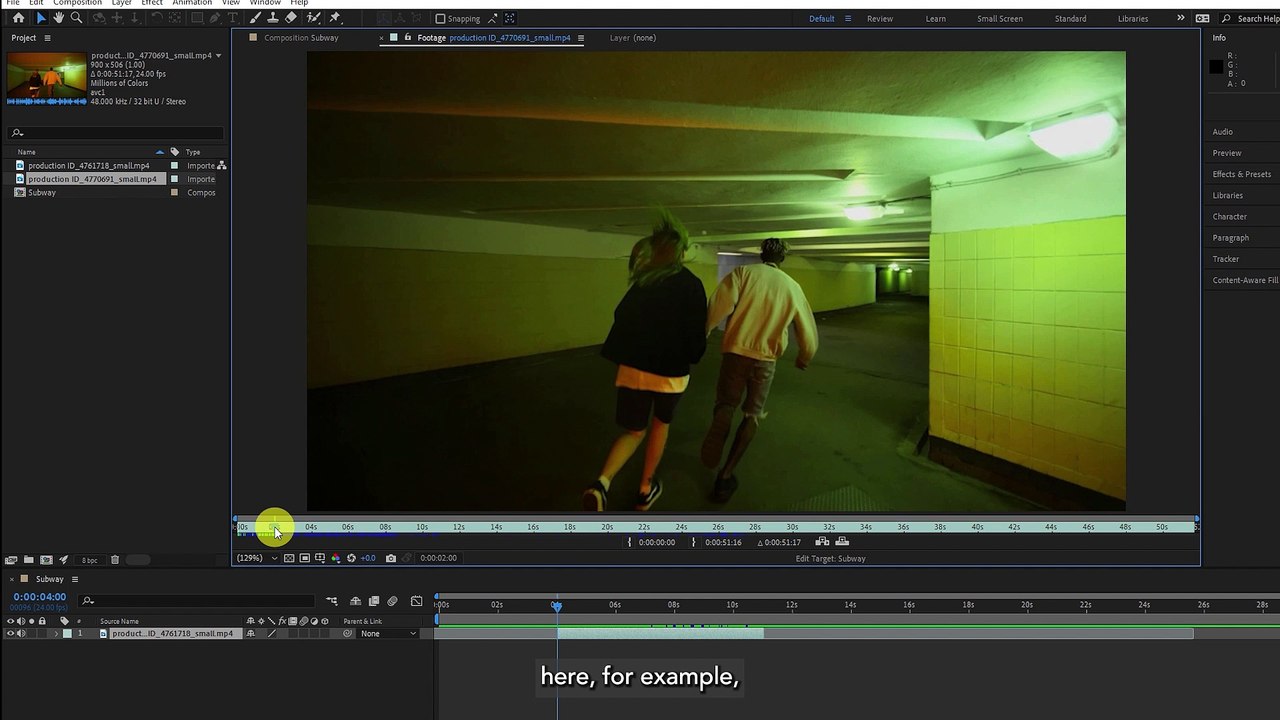The width and height of the screenshot is (1280, 720).
Task: Click the 8 bpc color depth button
Action: 90,560
